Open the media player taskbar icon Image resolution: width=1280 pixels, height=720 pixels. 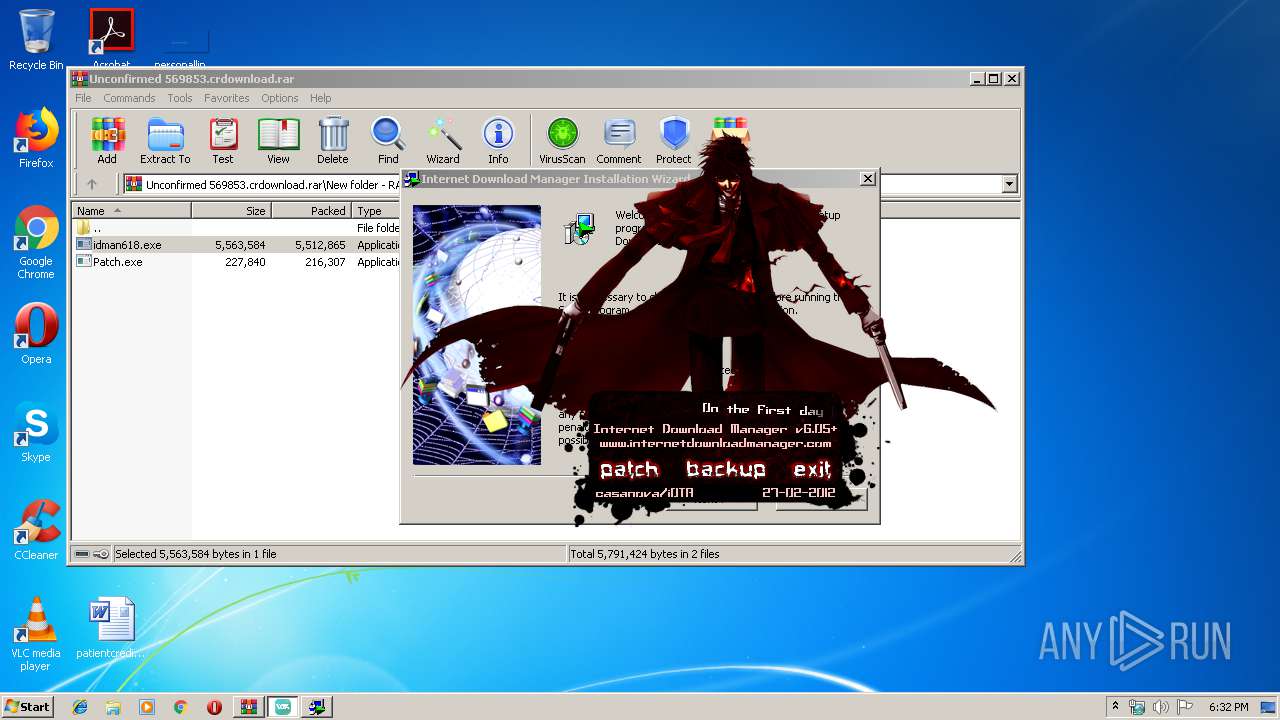(x=147, y=707)
